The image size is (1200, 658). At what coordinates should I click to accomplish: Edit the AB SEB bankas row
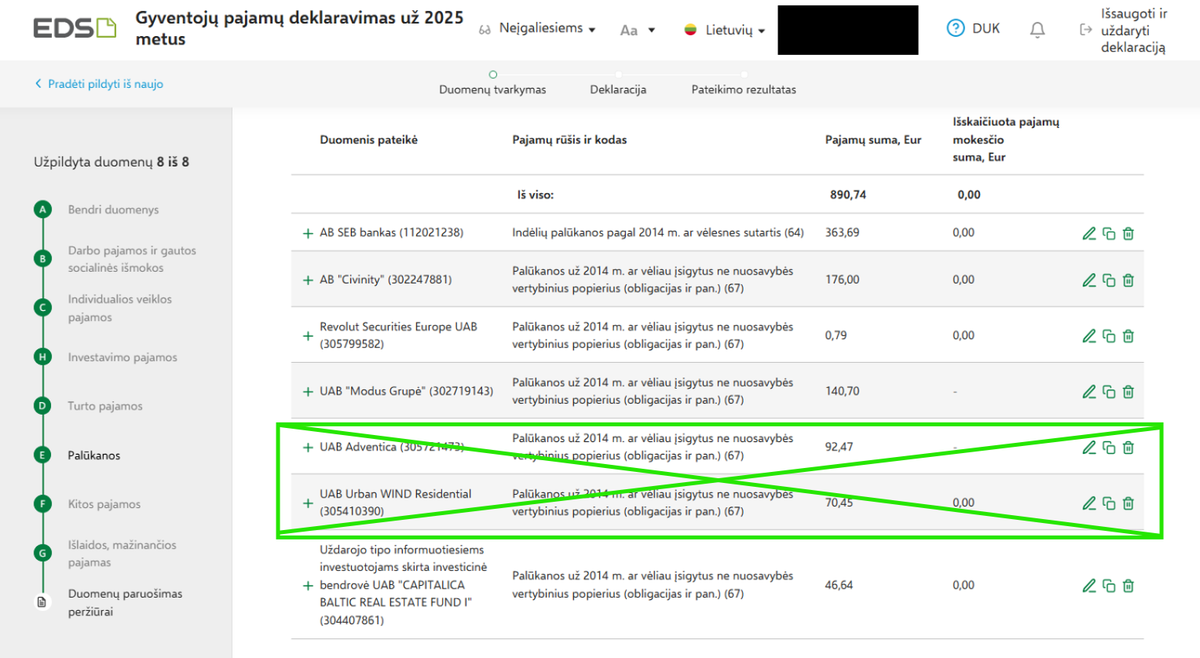pyautogui.click(x=1089, y=234)
